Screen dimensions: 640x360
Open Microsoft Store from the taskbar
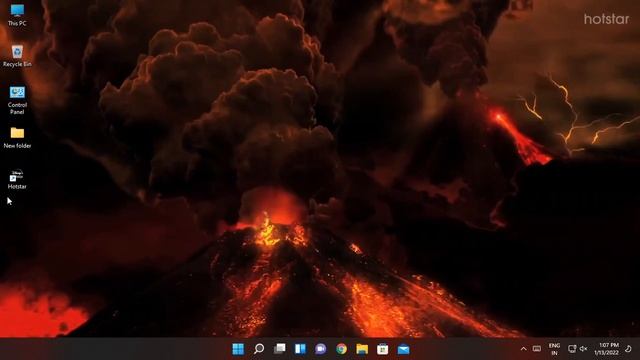click(x=382, y=349)
